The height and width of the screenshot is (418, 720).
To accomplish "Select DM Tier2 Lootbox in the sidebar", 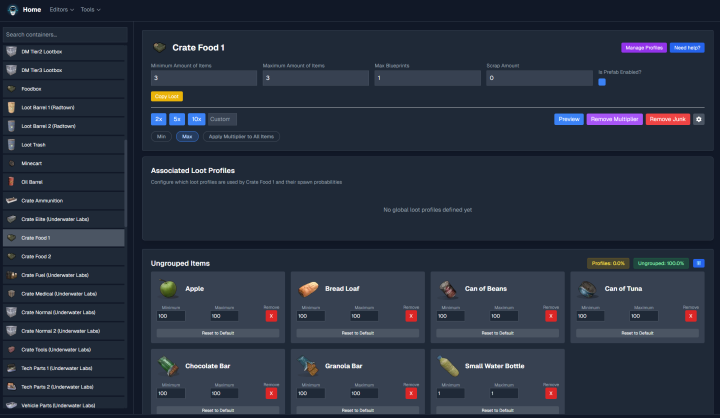I will pyautogui.click(x=64, y=52).
